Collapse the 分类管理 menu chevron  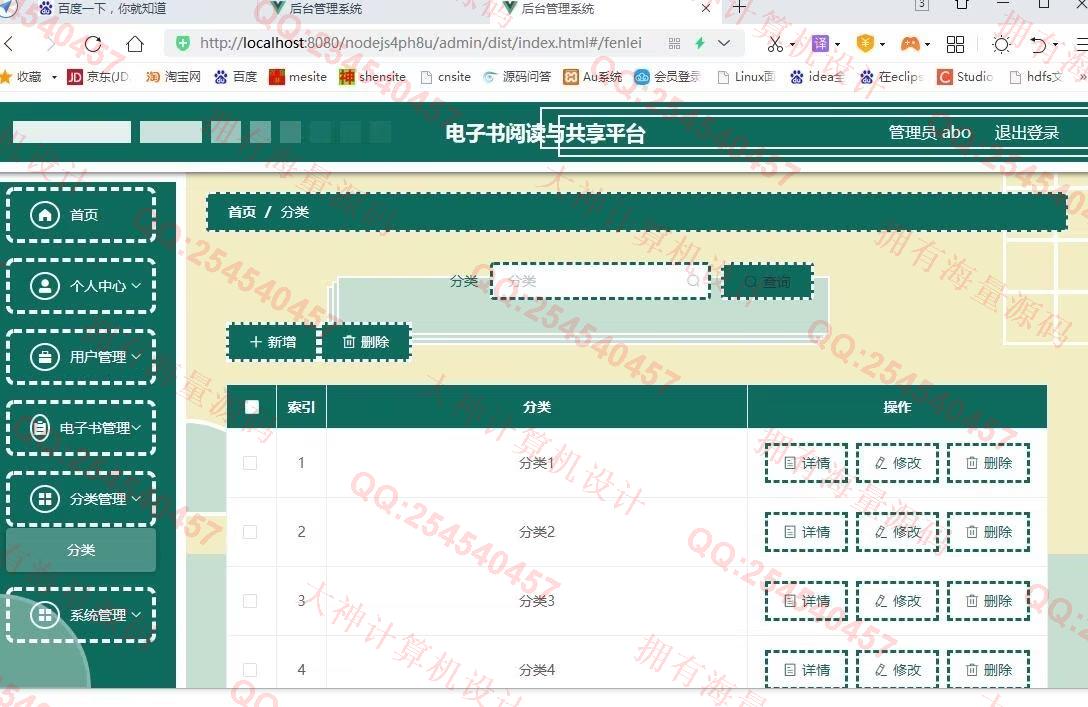136,499
